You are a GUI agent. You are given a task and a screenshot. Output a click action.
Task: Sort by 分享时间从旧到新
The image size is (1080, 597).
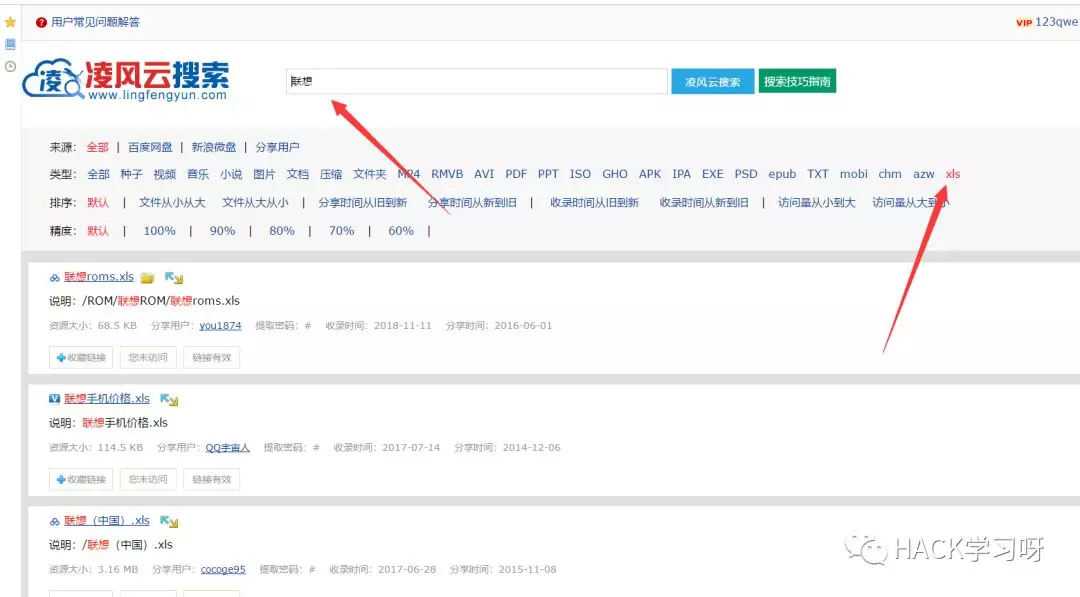point(363,202)
